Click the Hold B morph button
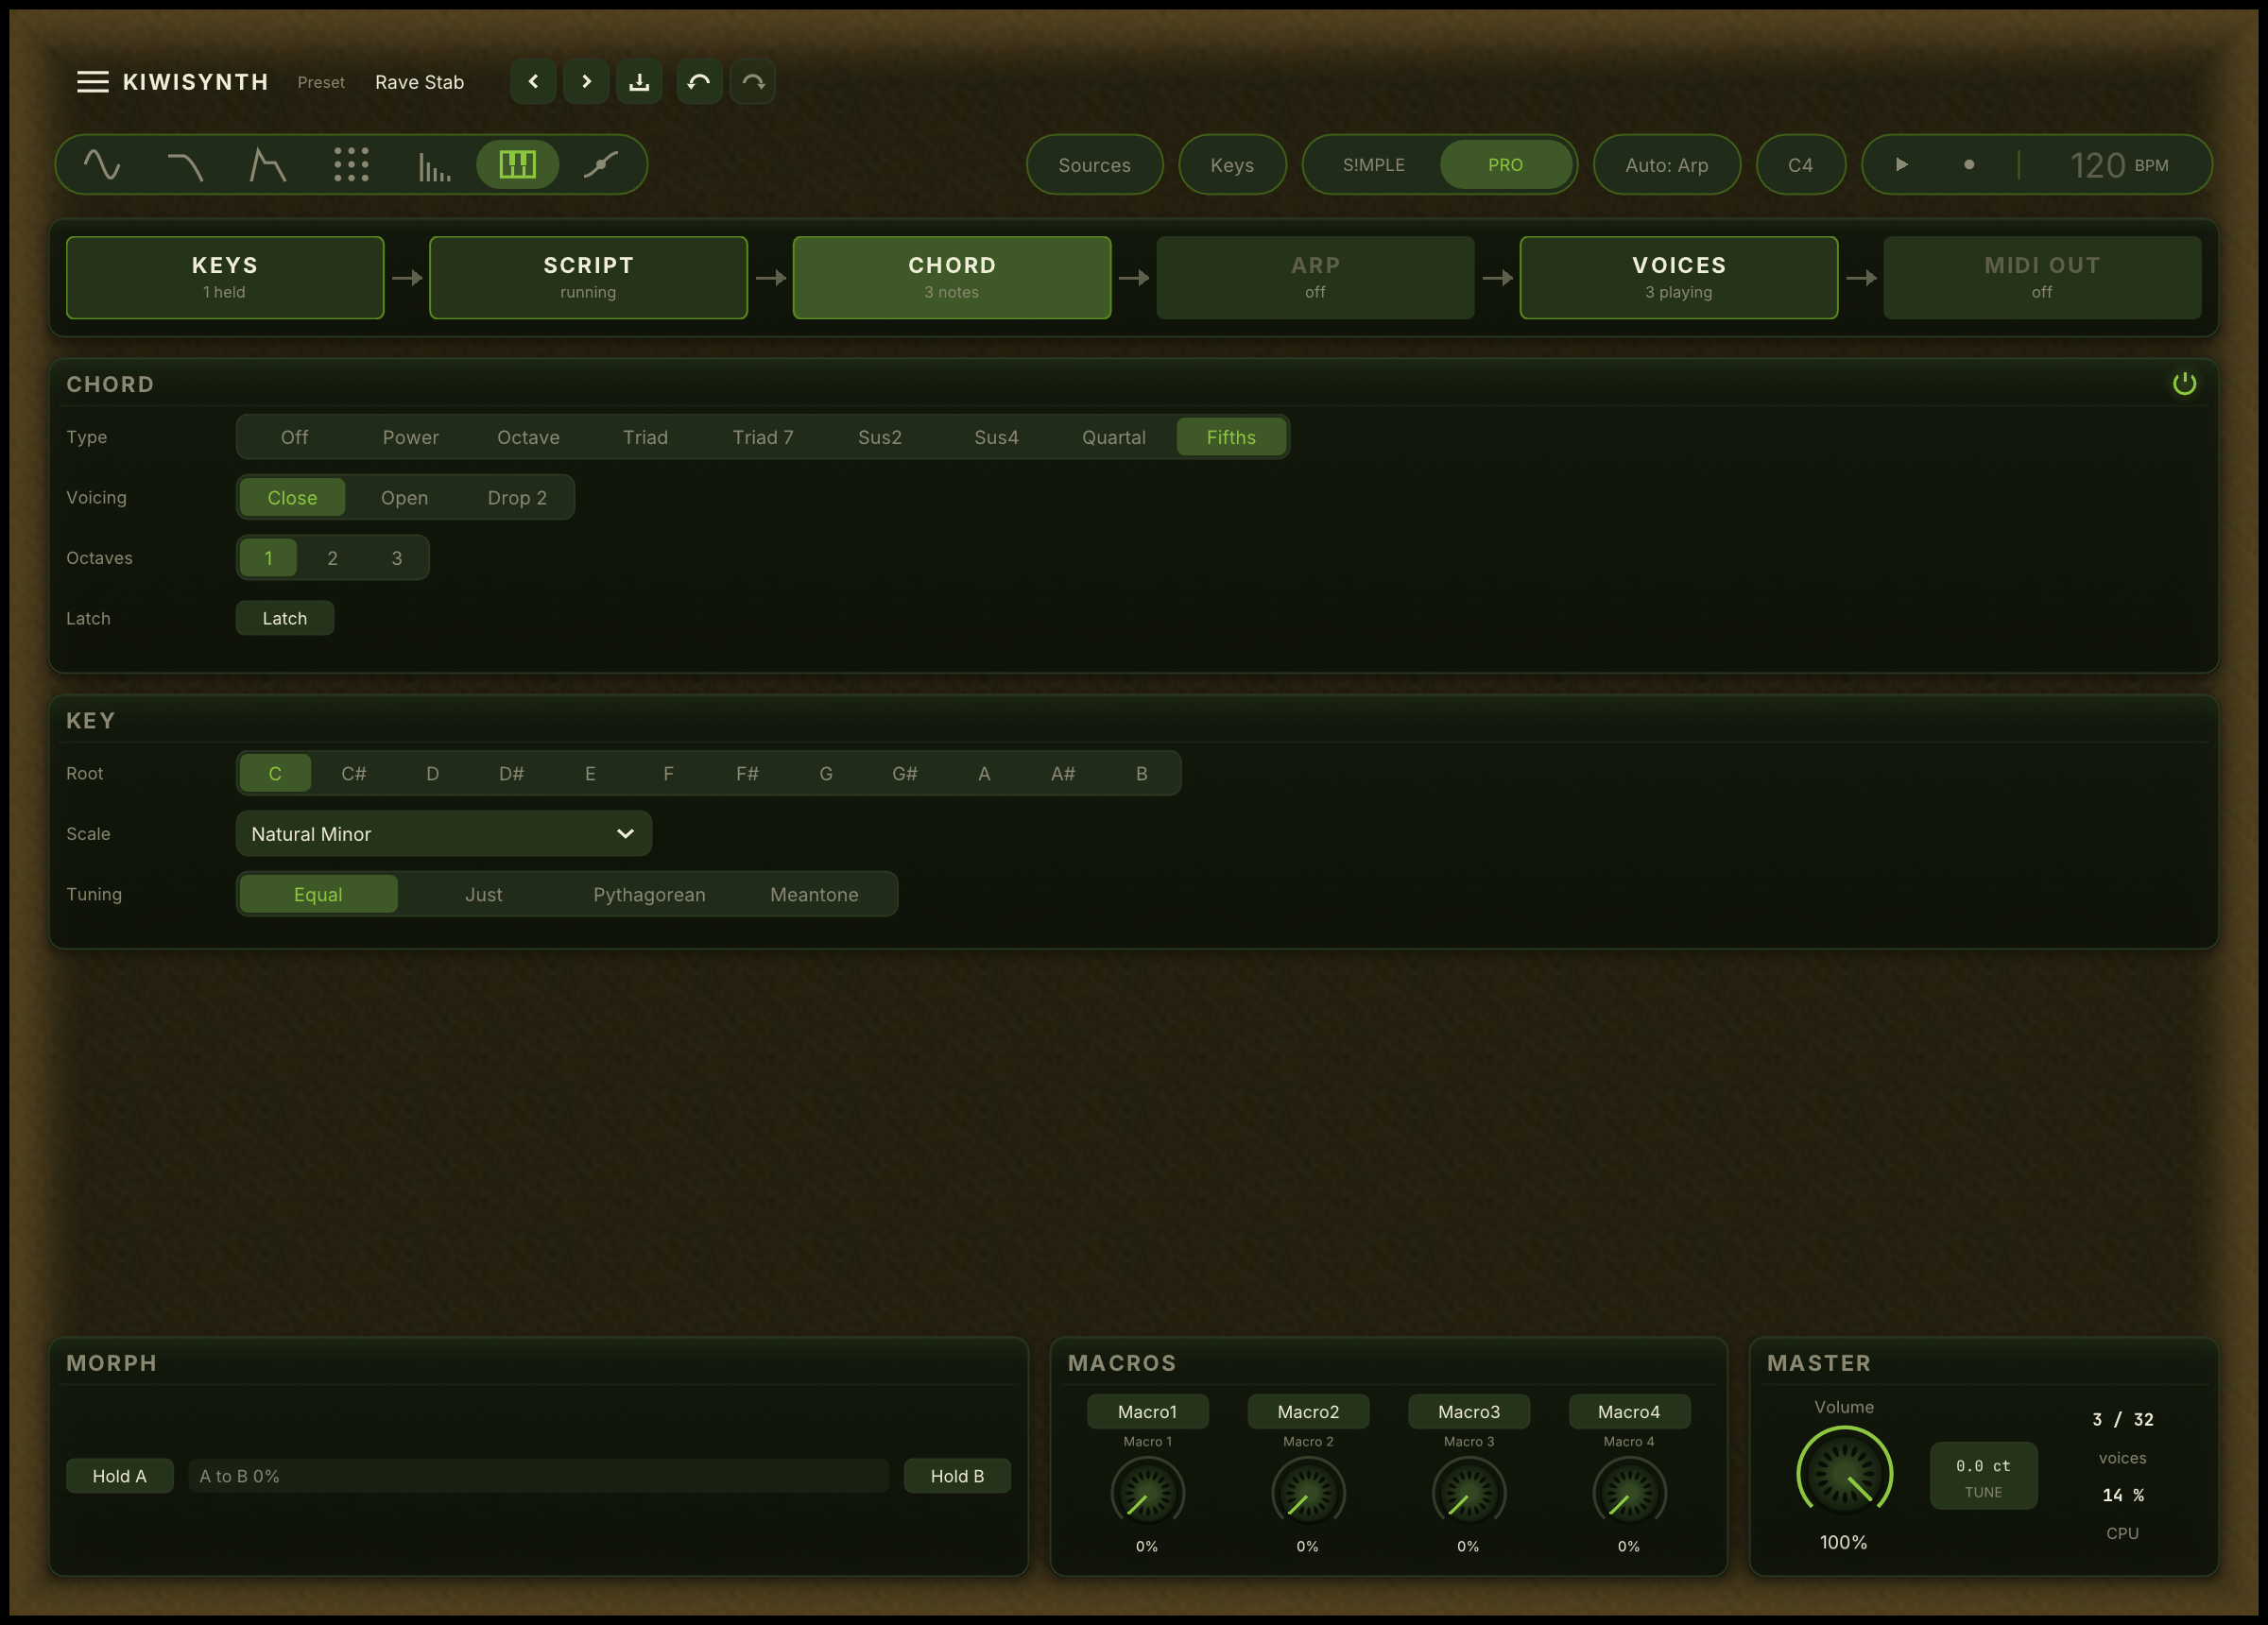The width and height of the screenshot is (2268, 1625). pyautogui.click(x=957, y=1476)
